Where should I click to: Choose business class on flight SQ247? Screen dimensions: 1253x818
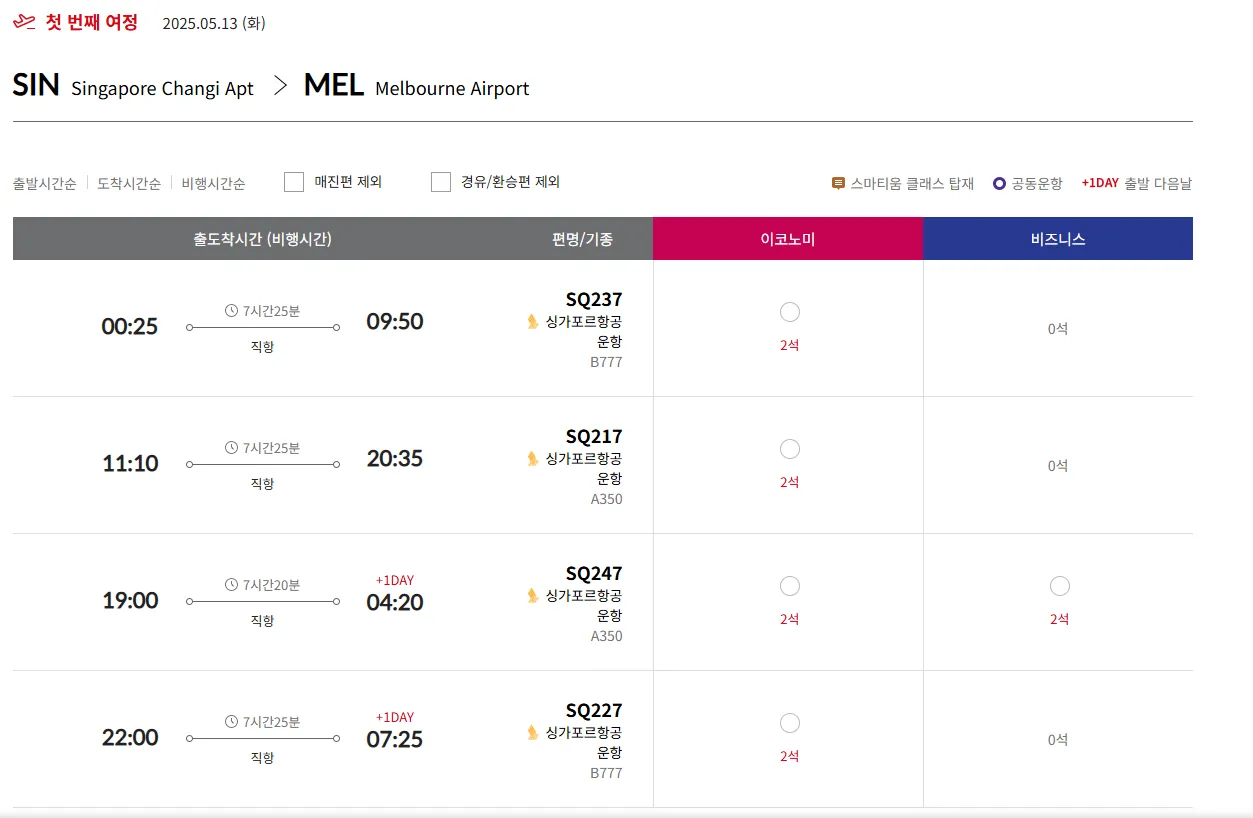(x=1059, y=586)
